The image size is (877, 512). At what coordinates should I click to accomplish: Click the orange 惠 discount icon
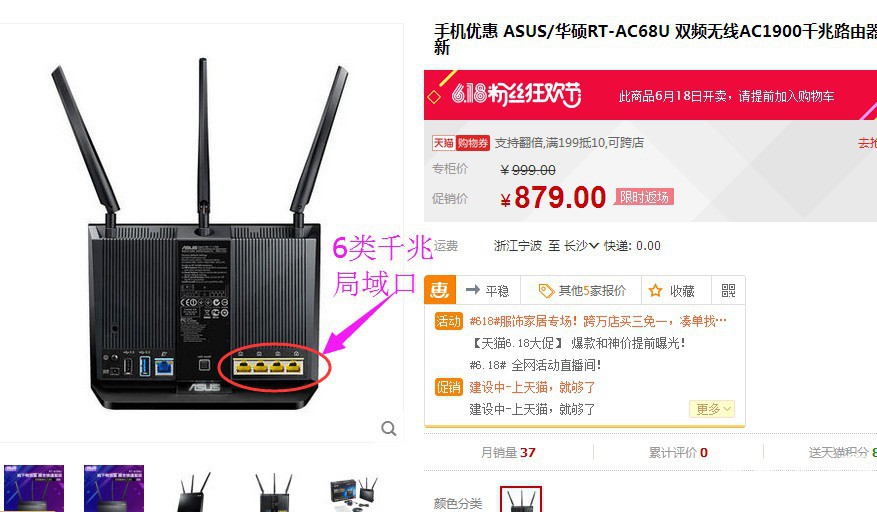click(x=440, y=290)
